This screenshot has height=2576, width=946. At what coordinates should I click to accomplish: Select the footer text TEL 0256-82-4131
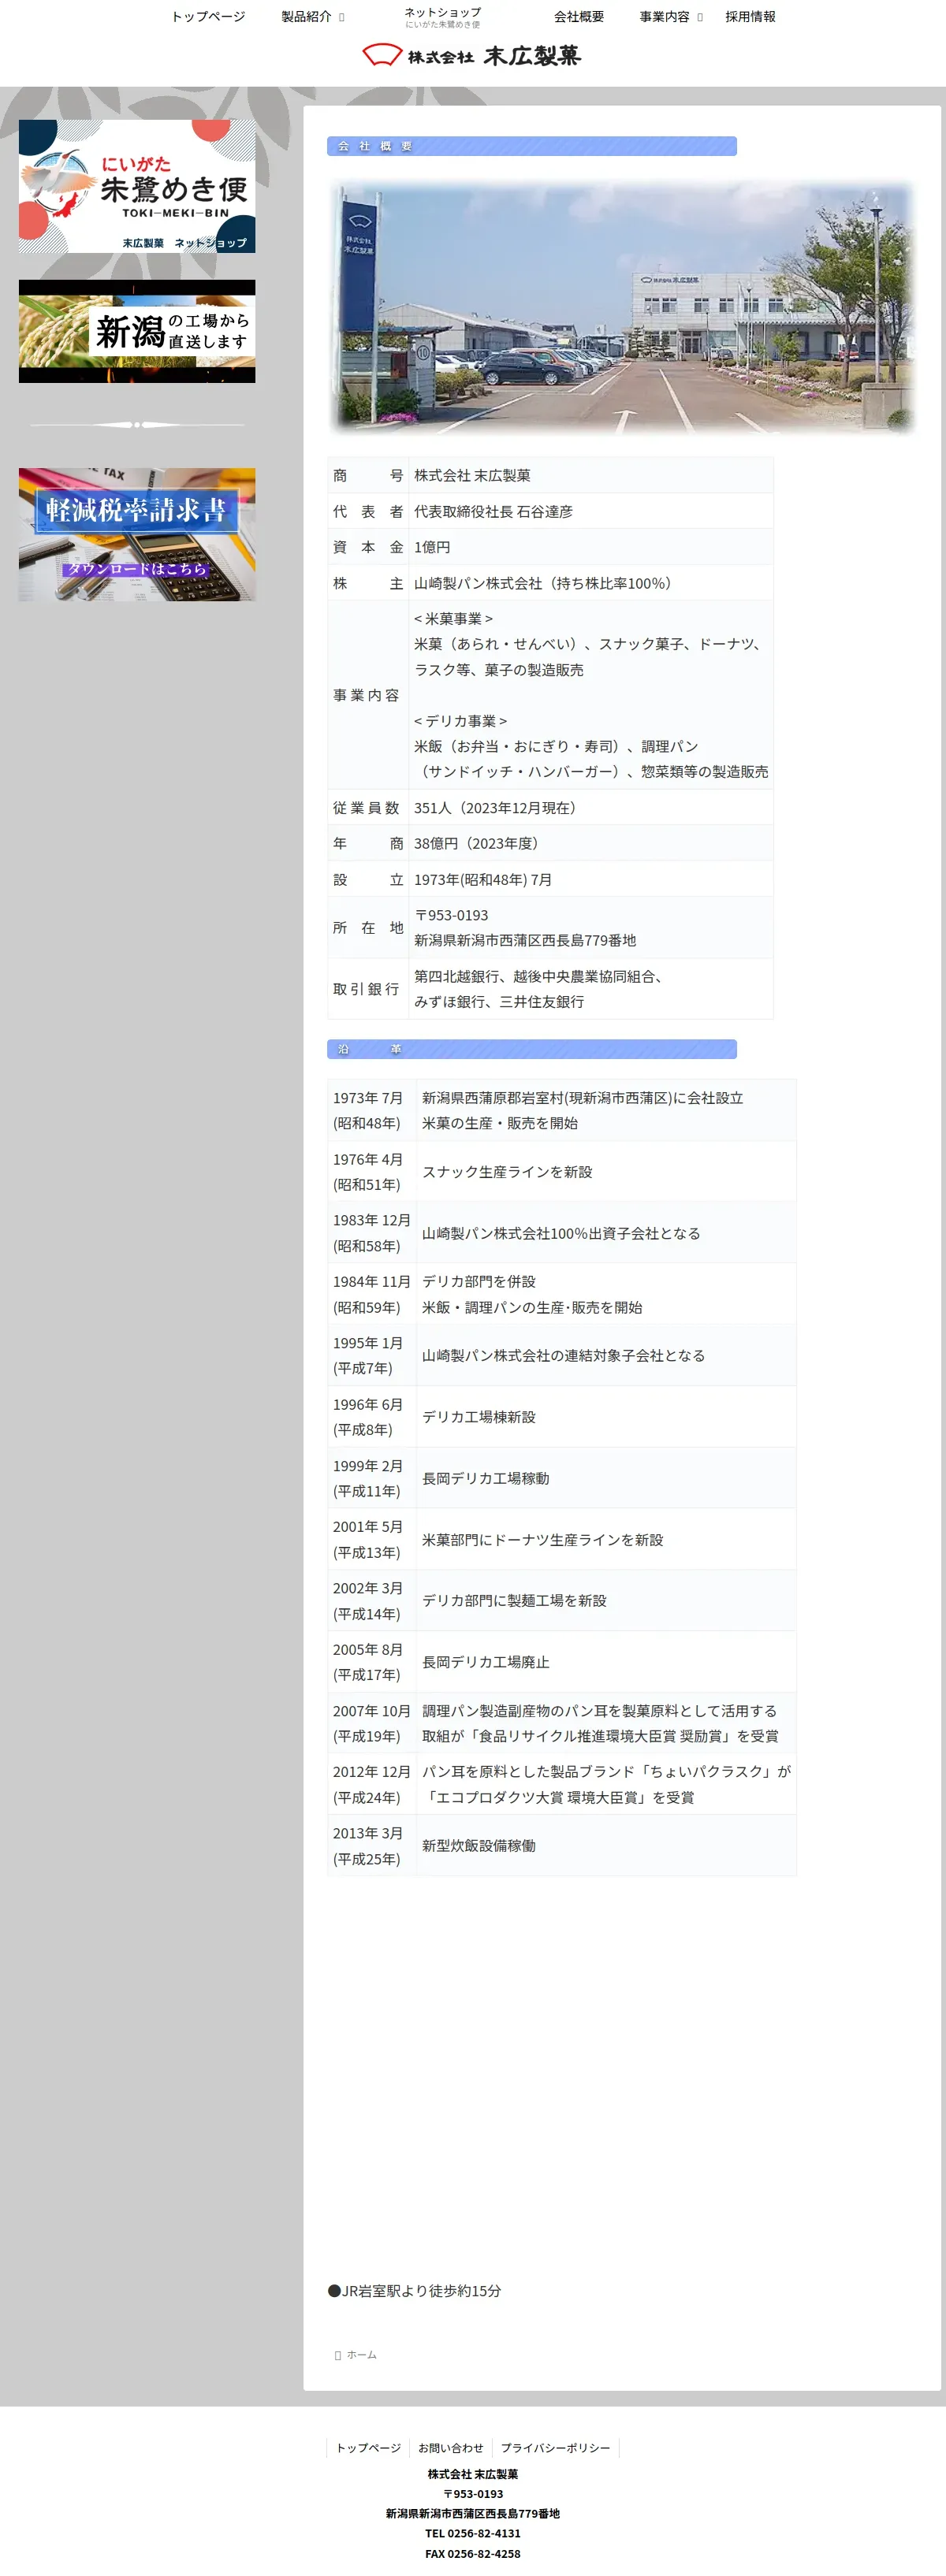473,2533
